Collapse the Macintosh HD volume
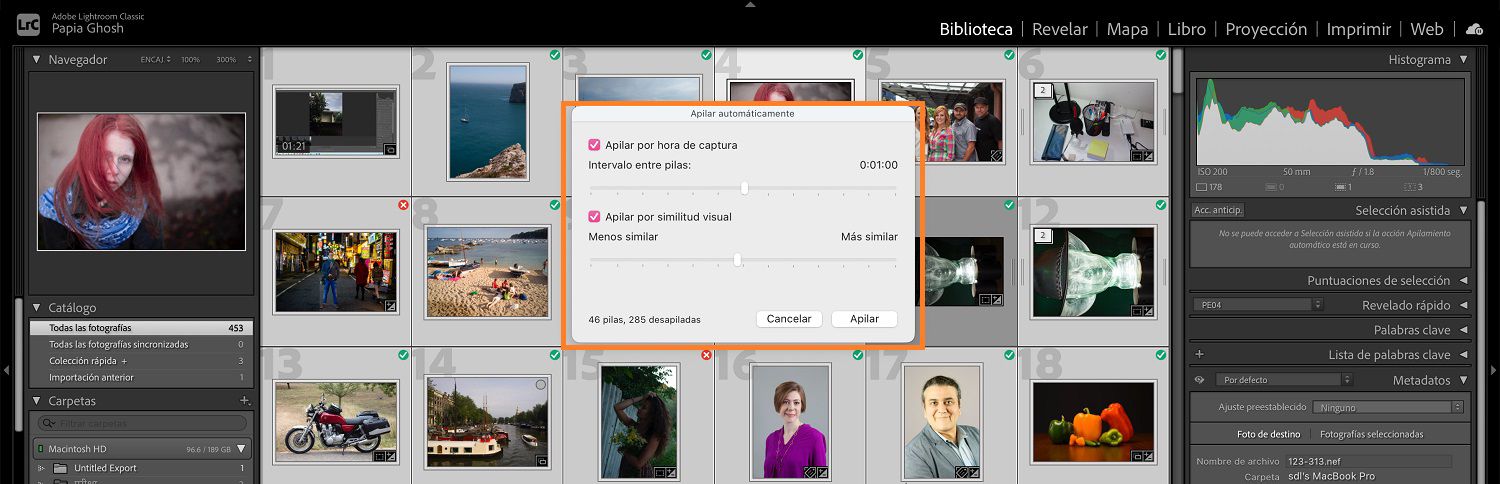The width and height of the screenshot is (1500, 484). (241, 449)
